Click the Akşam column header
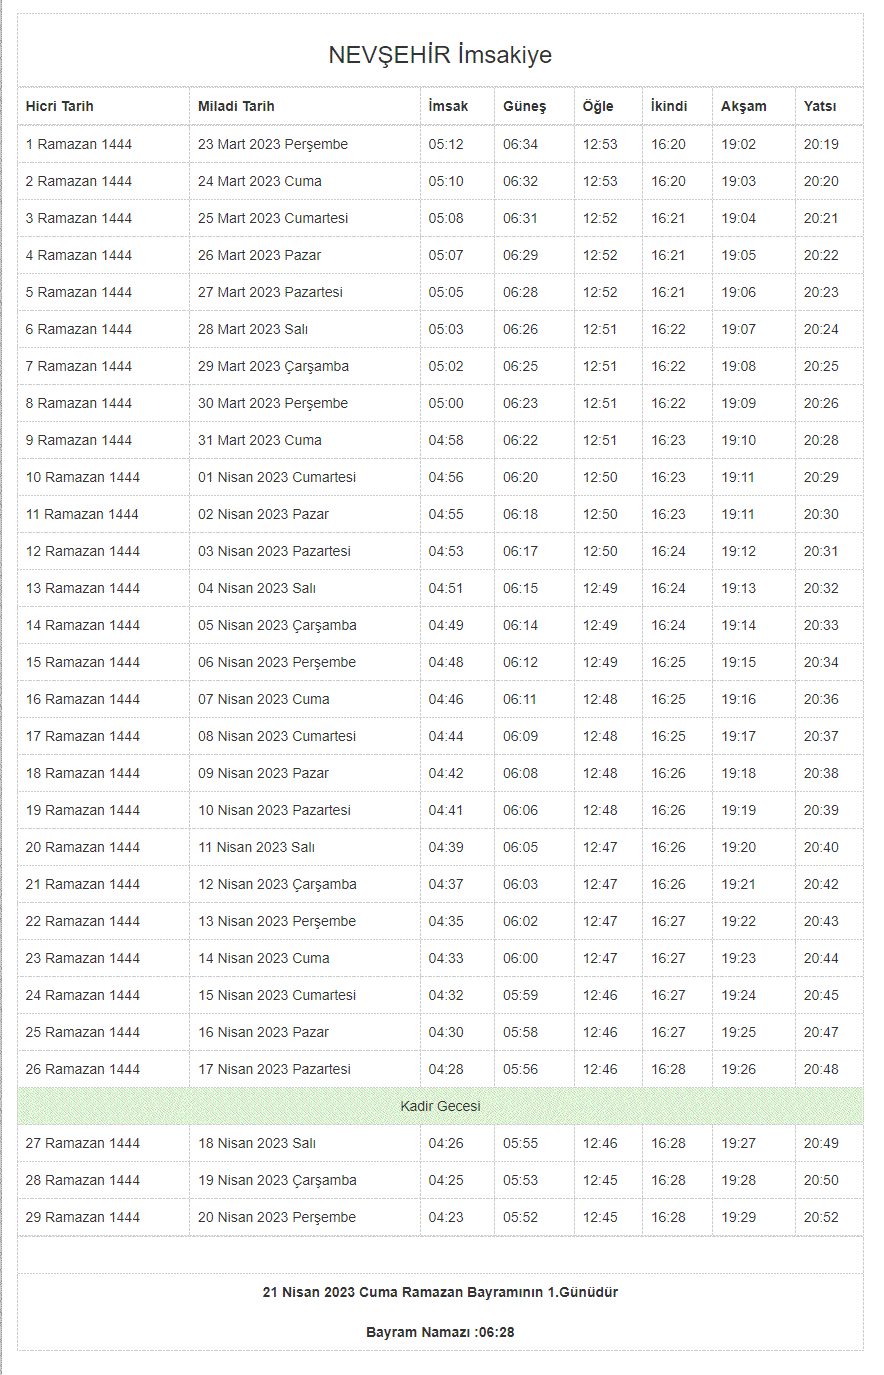 pos(744,106)
